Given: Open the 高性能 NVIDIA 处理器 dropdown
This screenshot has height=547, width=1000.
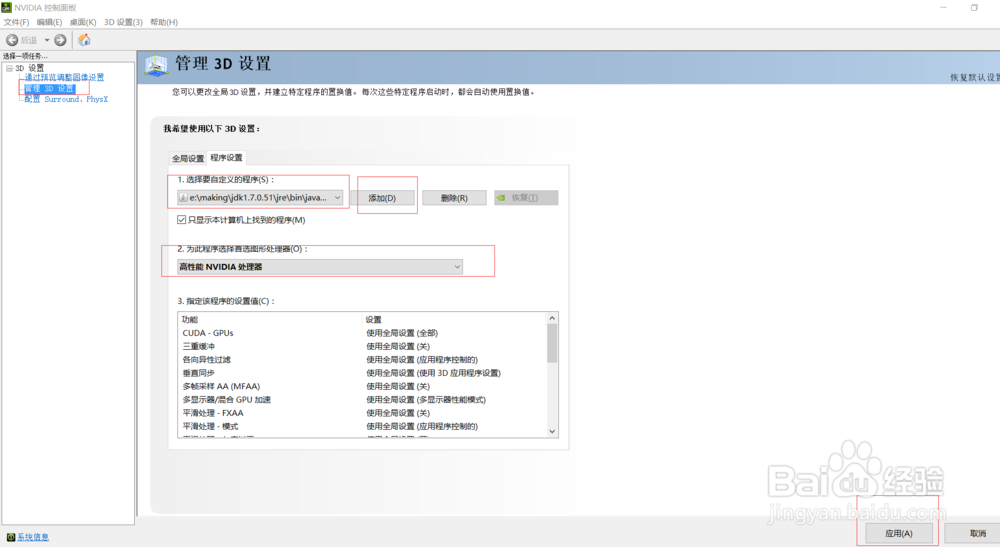Looking at the screenshot, I should point(320,266).
